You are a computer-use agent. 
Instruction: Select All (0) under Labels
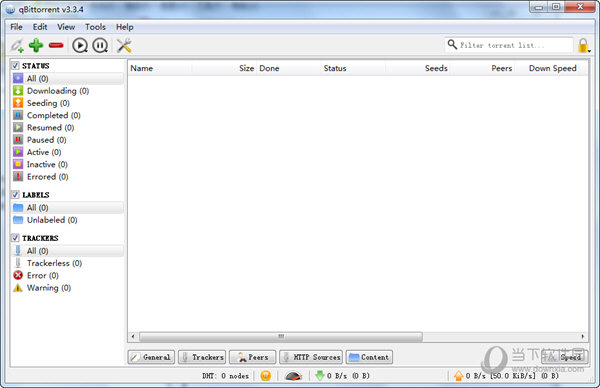point(68,207)
